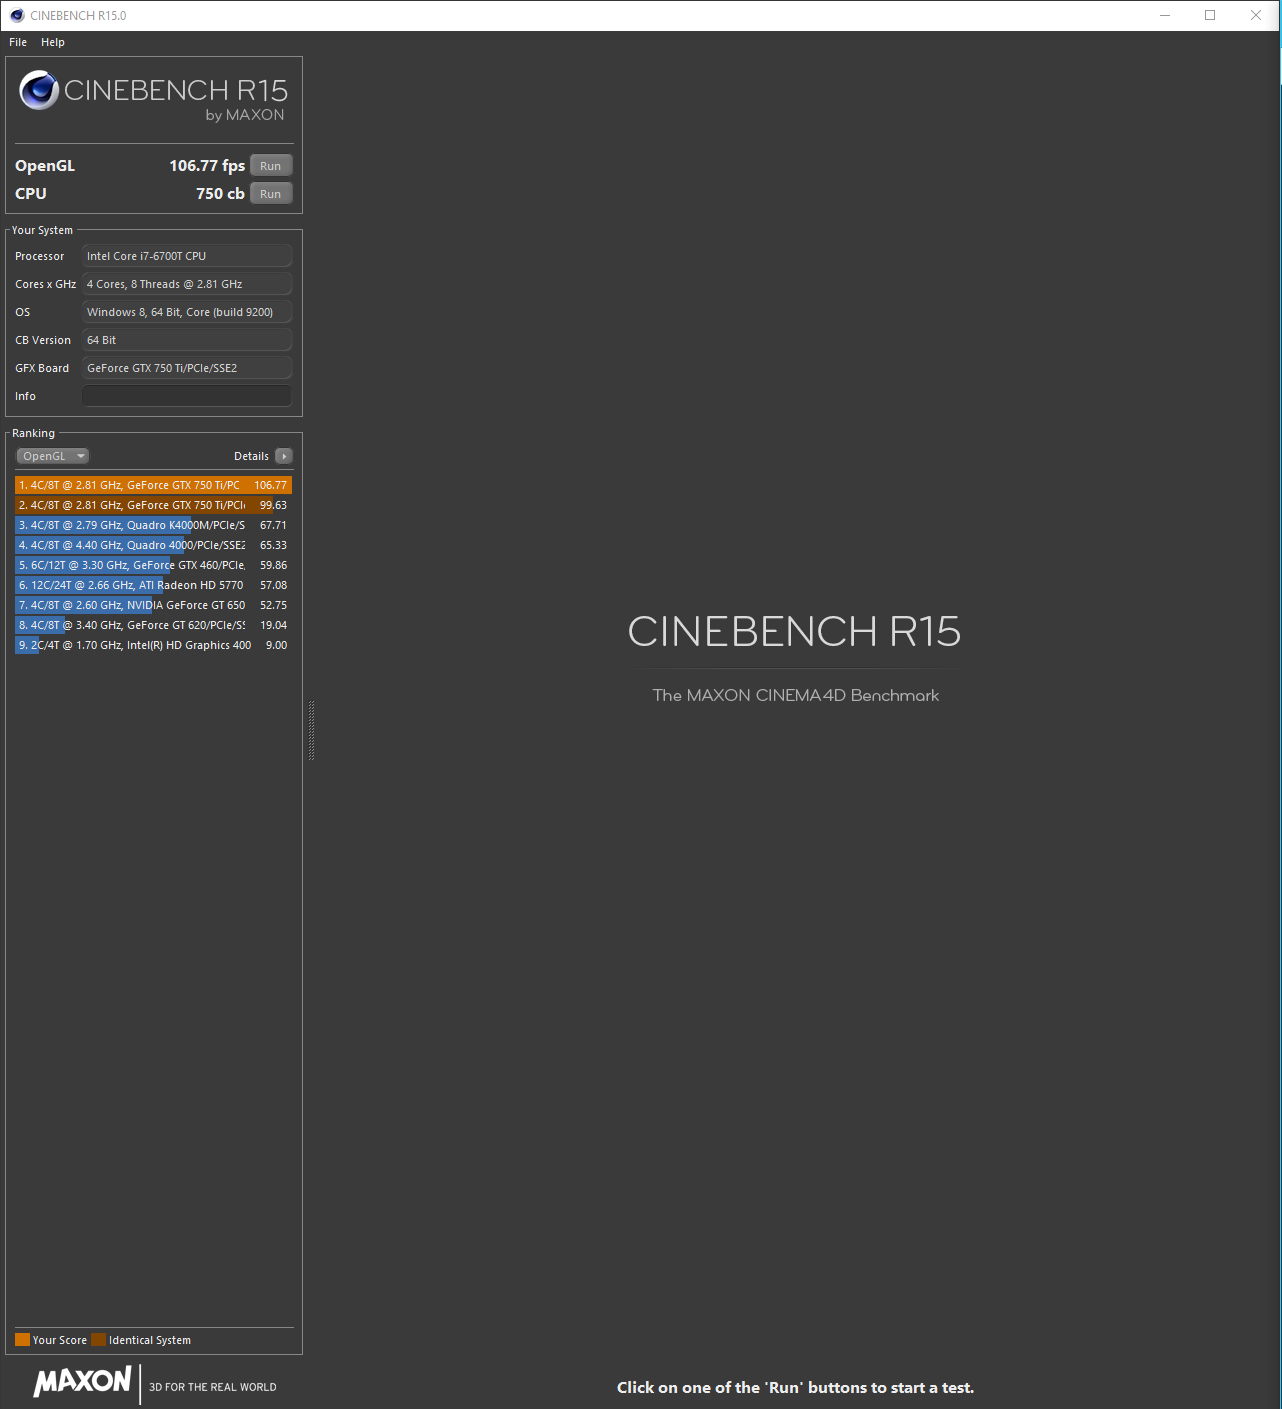Expand ranking Details arrow button

[x=284, y=456]
